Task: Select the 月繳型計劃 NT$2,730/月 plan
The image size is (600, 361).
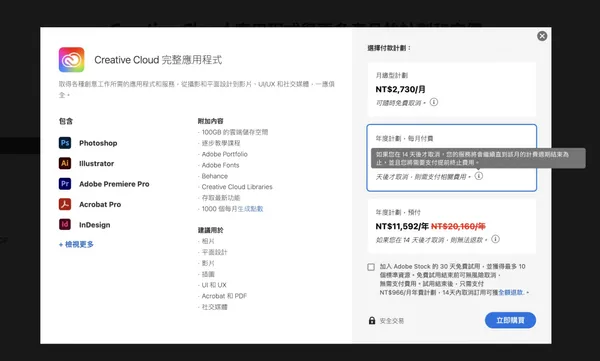Action: tap(452, 90)
